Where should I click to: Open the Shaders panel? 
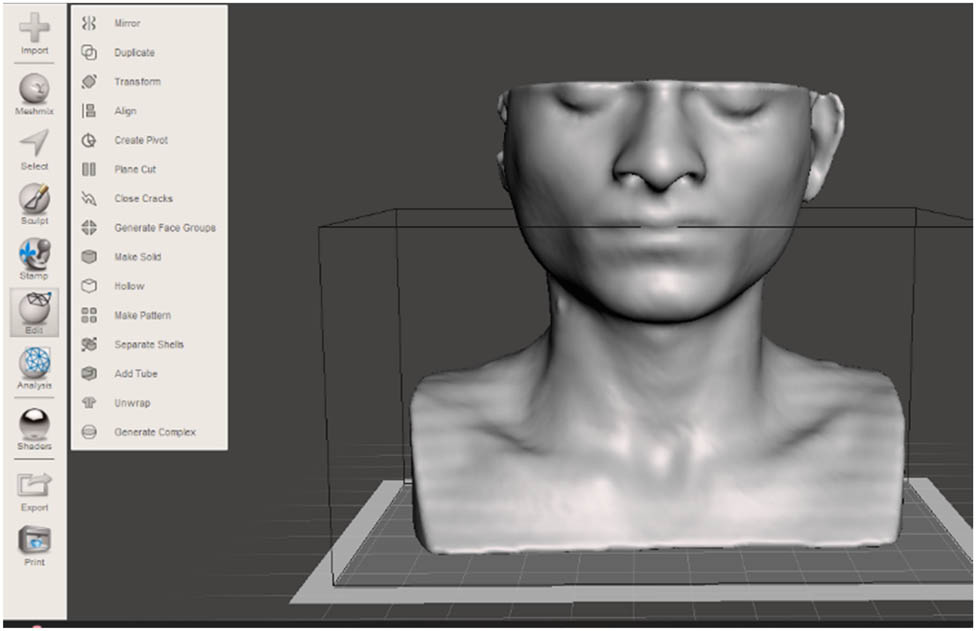pyautogui.click(x=33, y=424)
